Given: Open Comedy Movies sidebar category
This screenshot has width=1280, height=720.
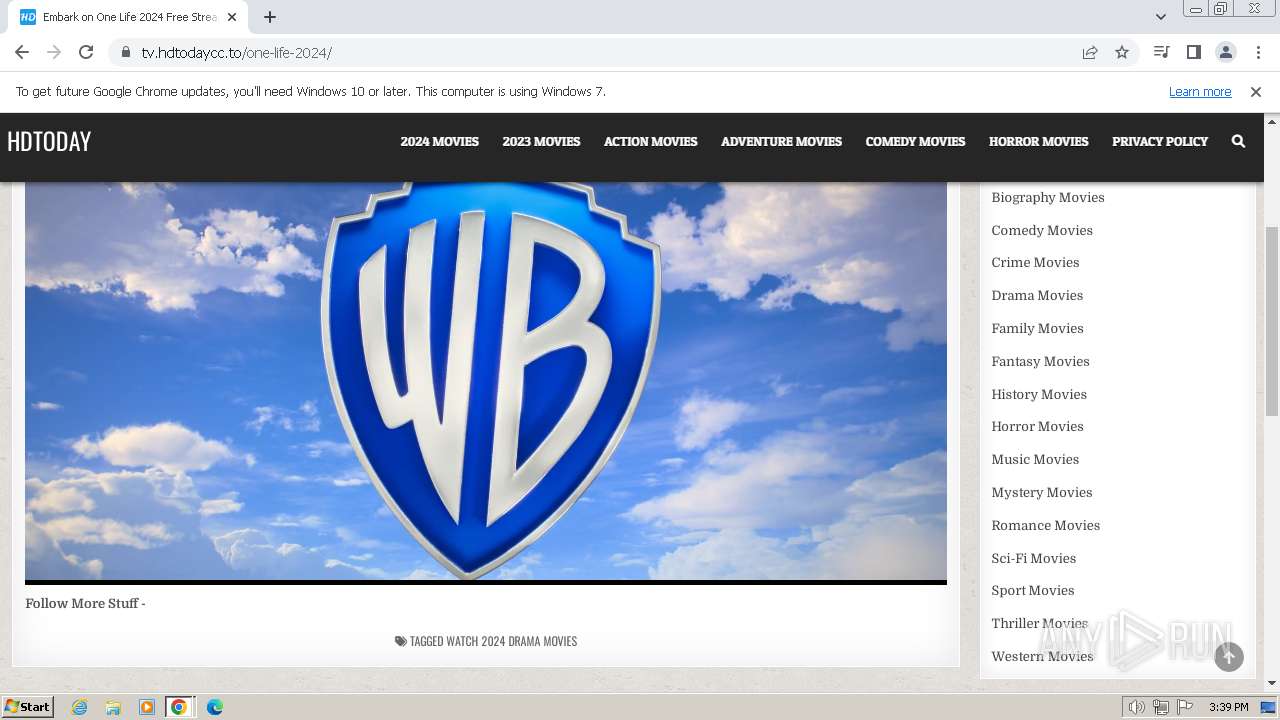Looking at the screenshot, I should coord(1042,231).
